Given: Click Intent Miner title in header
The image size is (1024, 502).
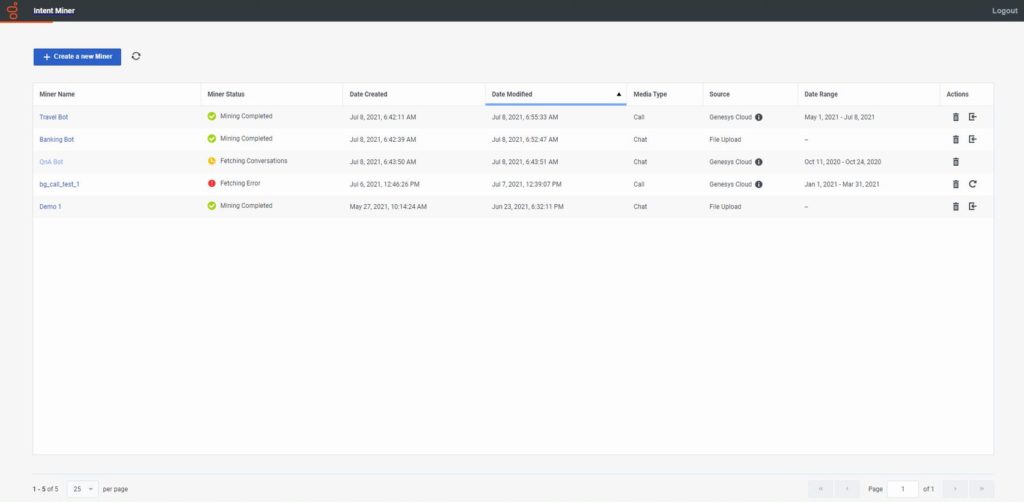Looking at the screenshot, I should [x=54, y=10].
